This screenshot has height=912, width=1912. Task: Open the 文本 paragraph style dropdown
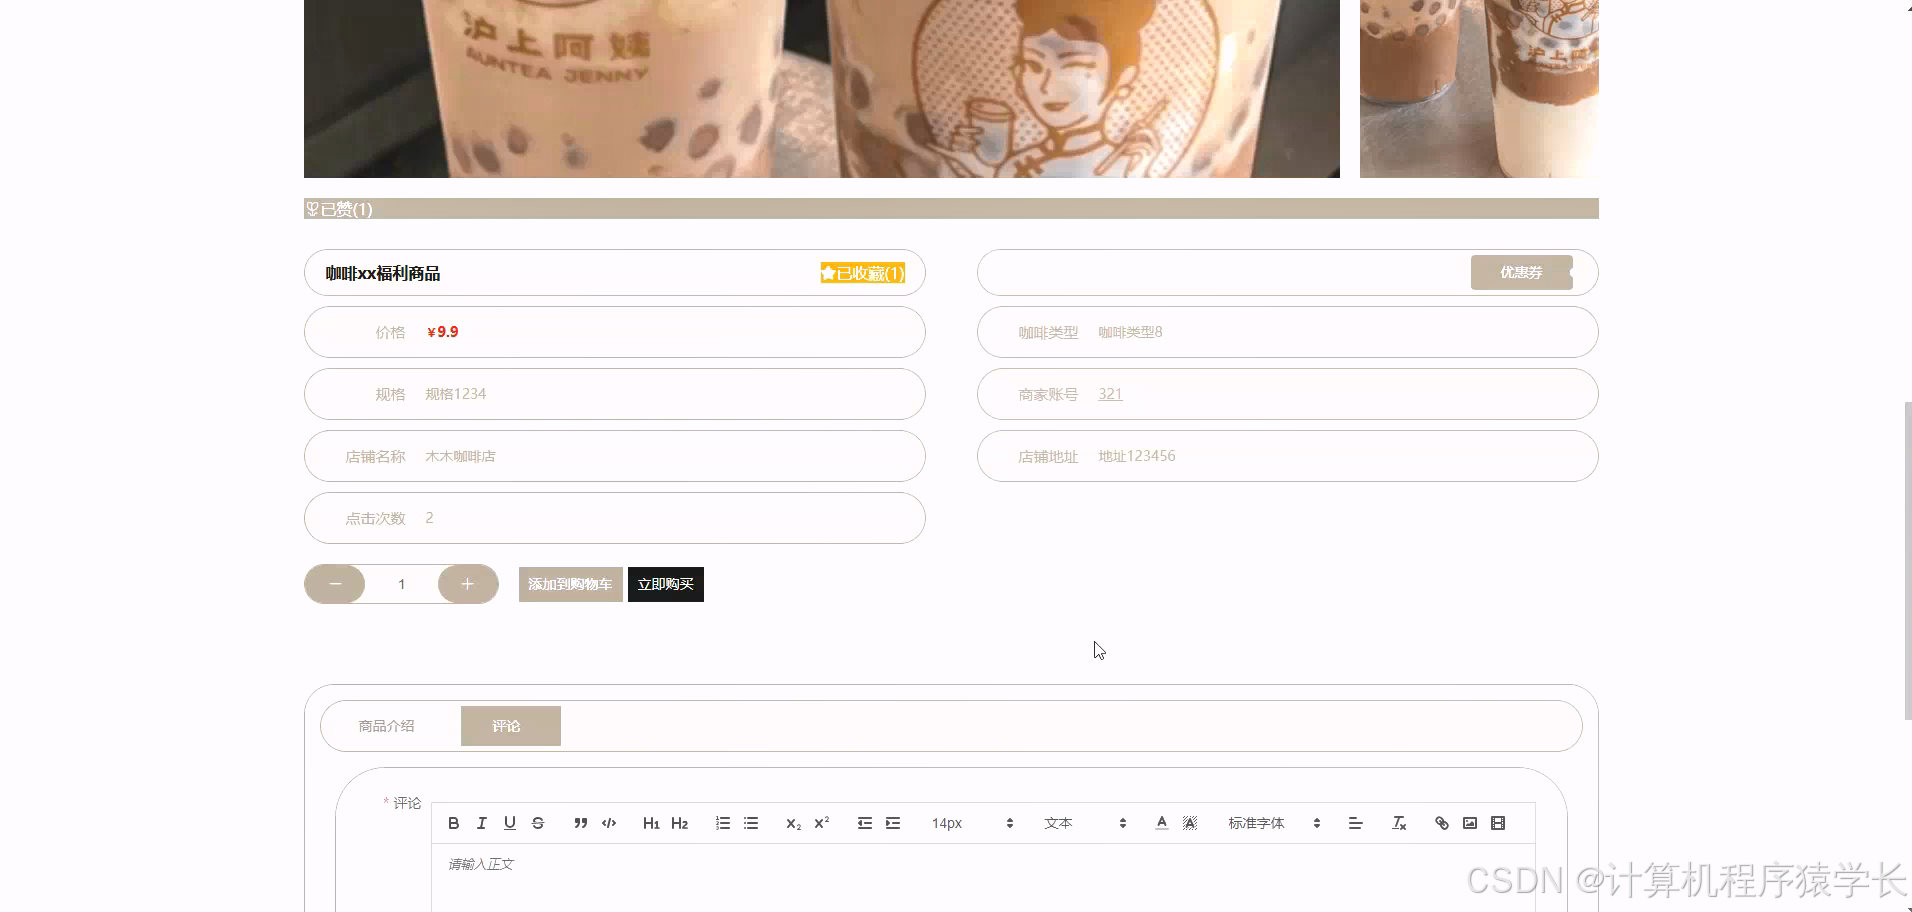(1085, 823)
